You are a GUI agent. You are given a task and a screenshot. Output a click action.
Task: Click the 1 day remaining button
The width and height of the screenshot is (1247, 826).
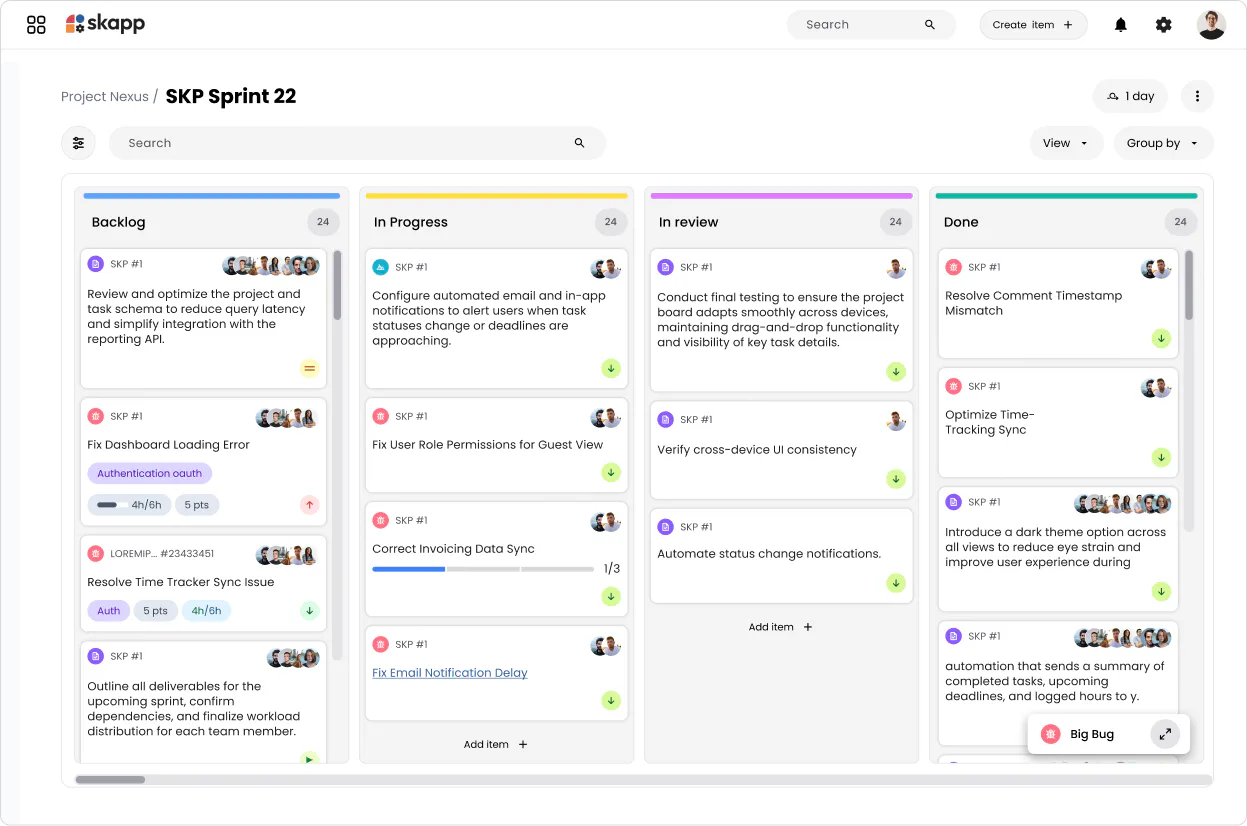click(x=1130, y=96)
